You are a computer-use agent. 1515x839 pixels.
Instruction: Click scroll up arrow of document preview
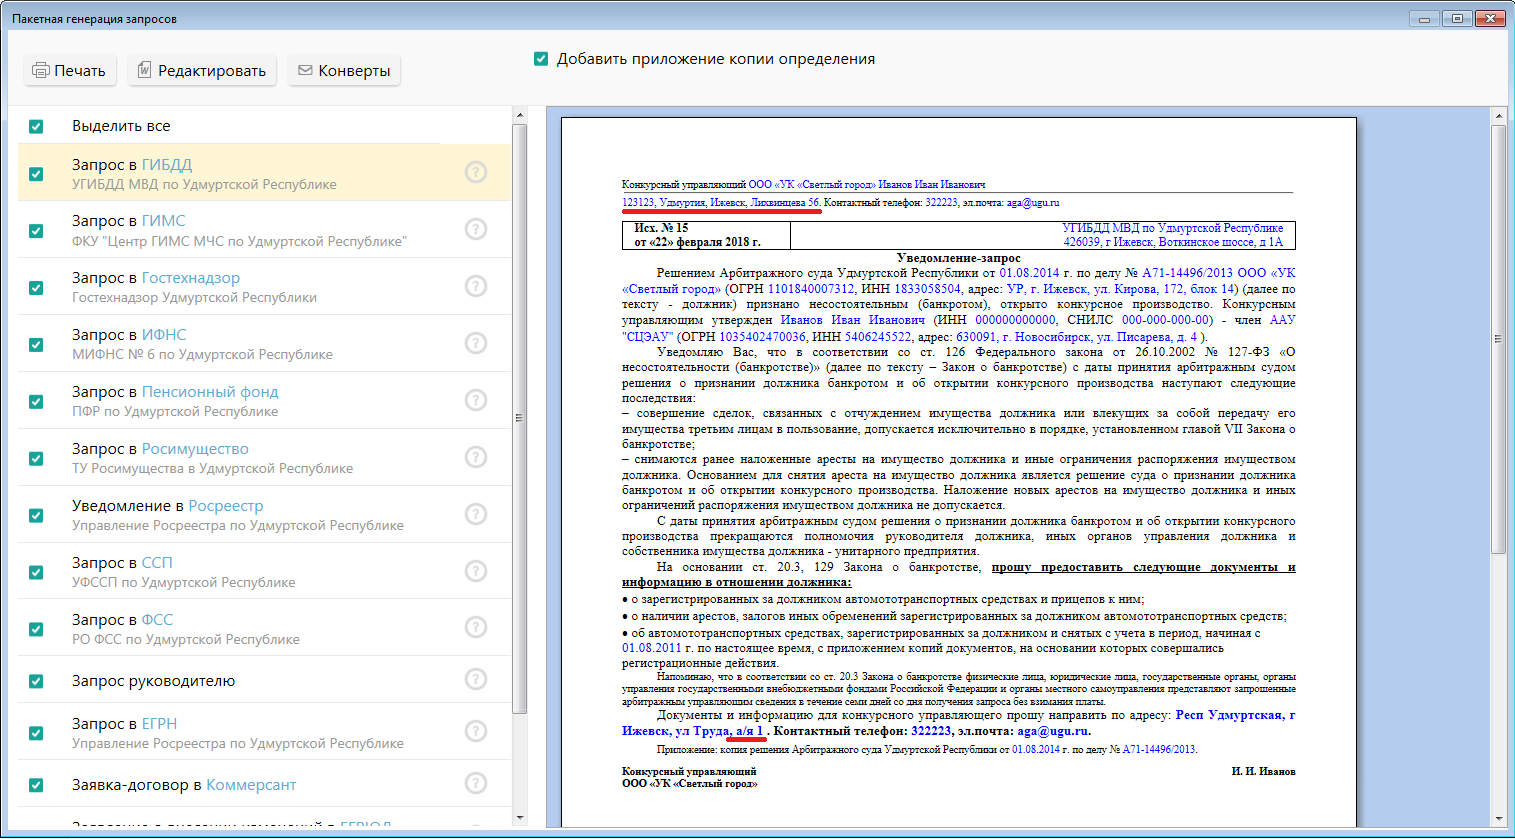[x=1498, y=117]
